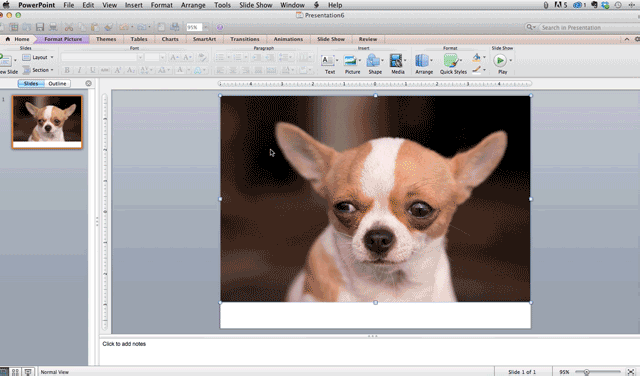Screen dimensions: 640x376
Task: Click the Decrease font size icon
Action: point(187,57)
